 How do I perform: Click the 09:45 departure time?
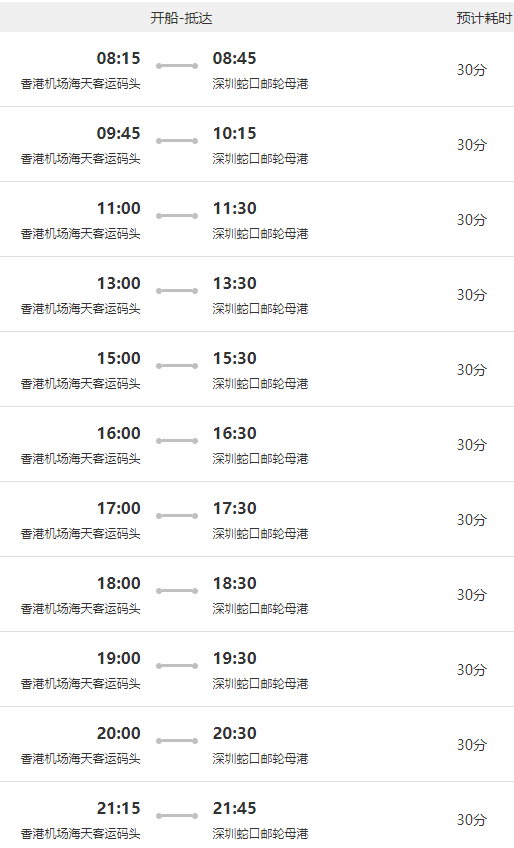tap(118, 133)
